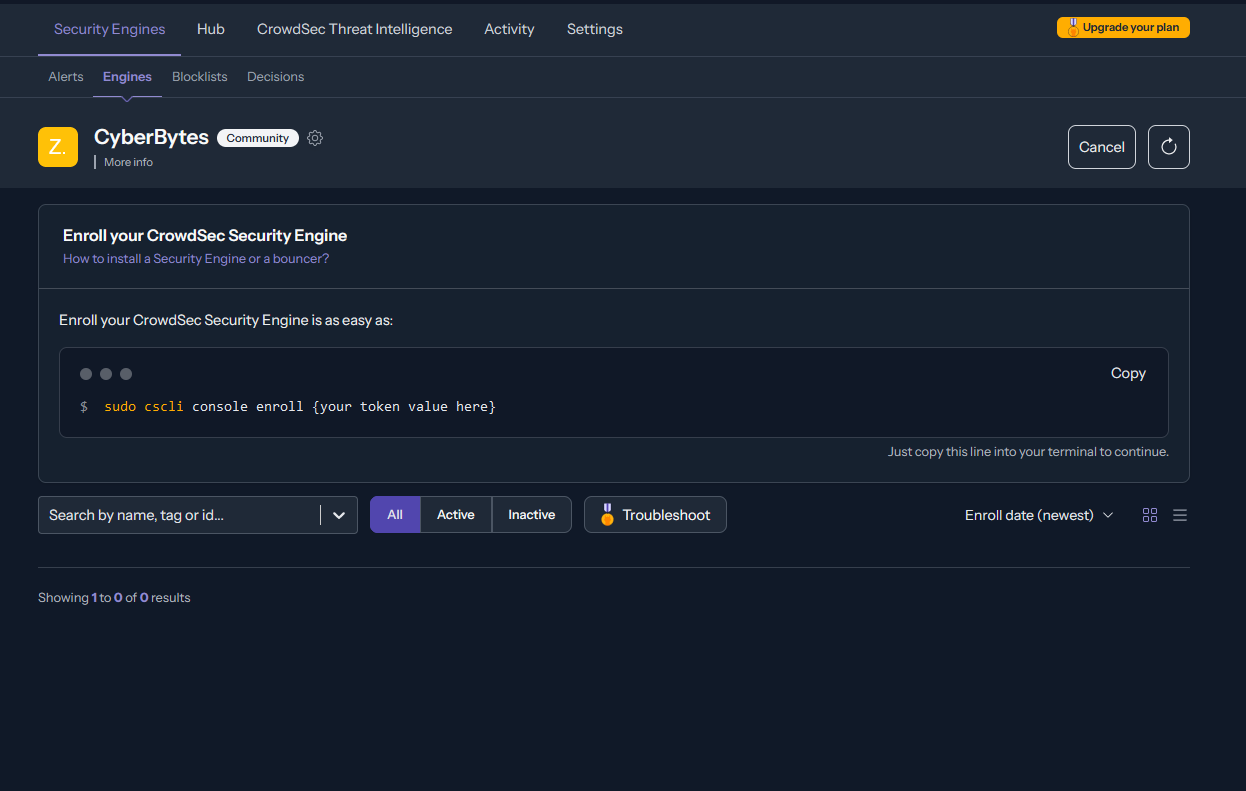
Task: Show More info under CyberBytes
Action: (128, 162)
